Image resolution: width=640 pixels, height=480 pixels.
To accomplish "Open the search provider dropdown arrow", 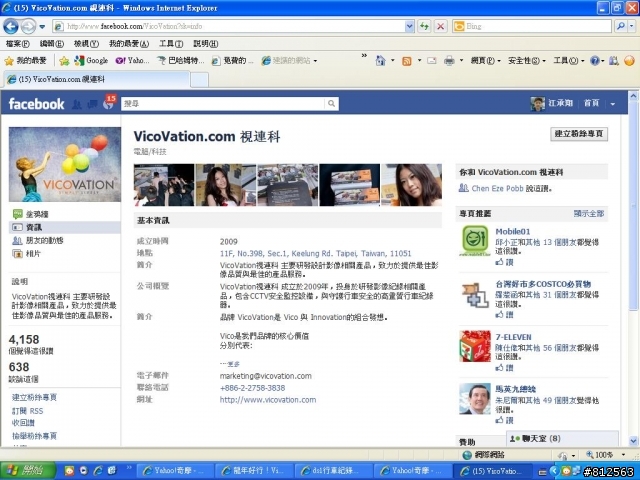I will point(632,27).
